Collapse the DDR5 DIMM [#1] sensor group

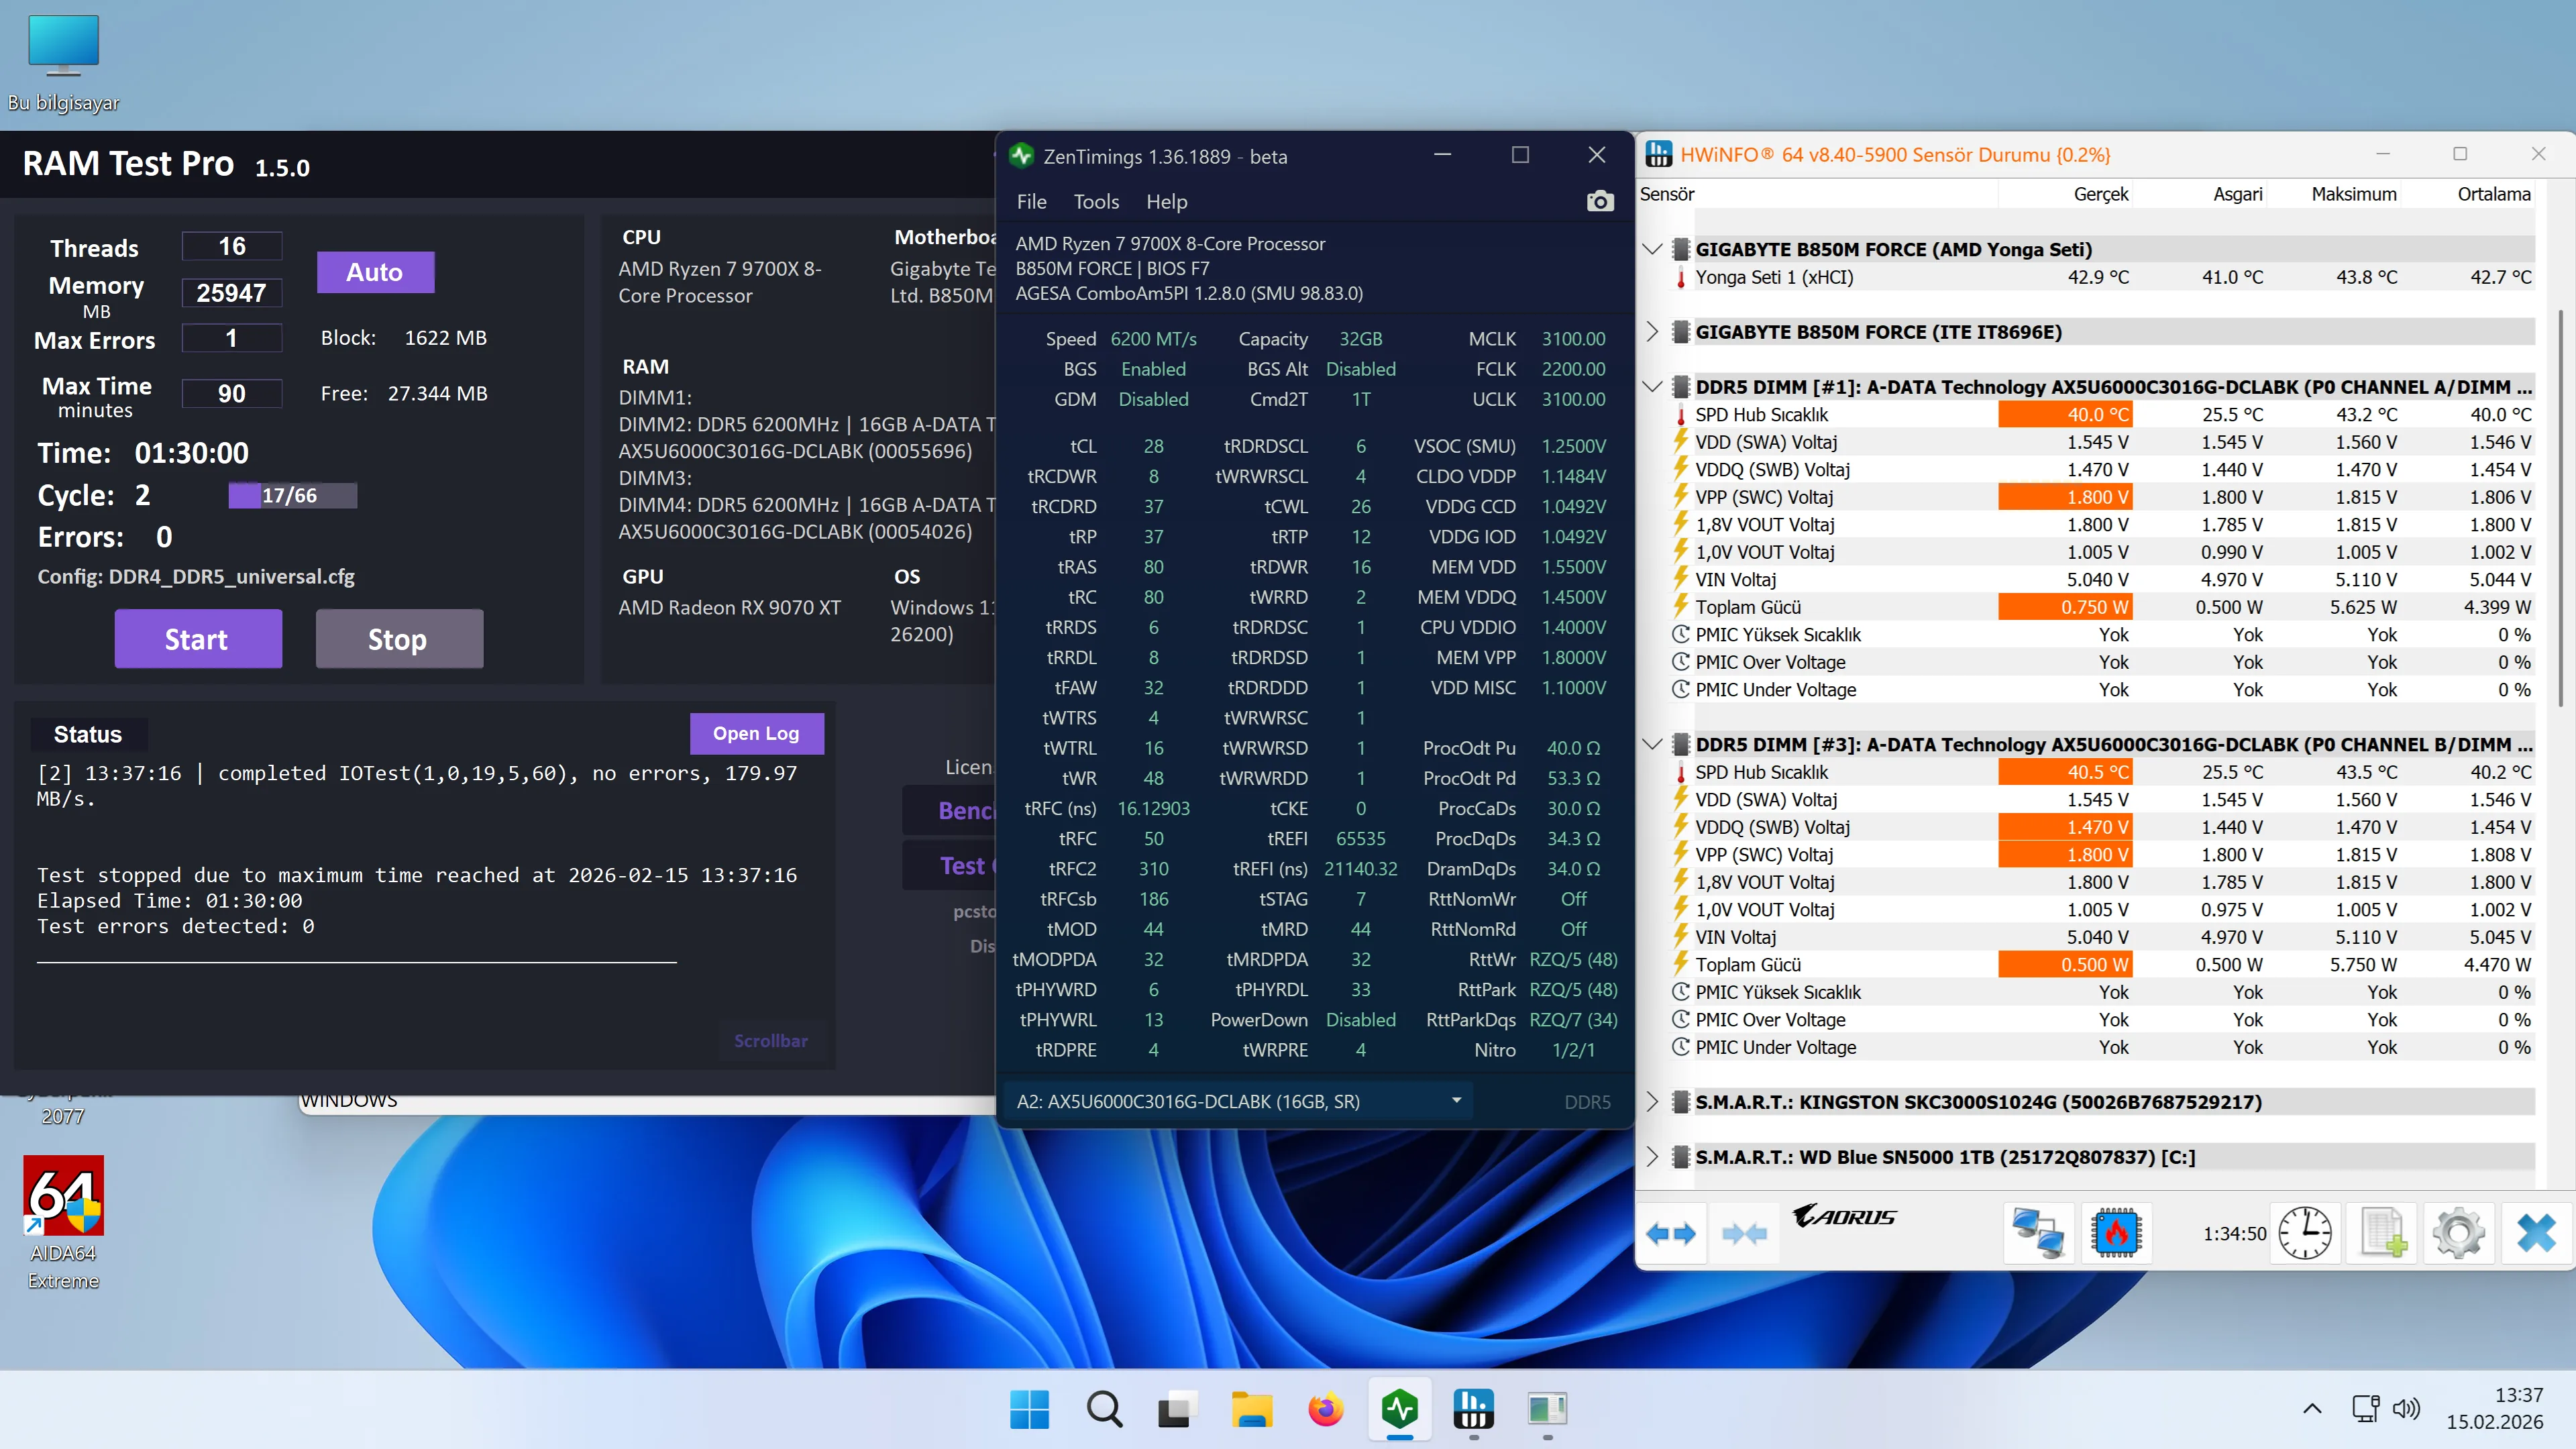point(1652,387)
